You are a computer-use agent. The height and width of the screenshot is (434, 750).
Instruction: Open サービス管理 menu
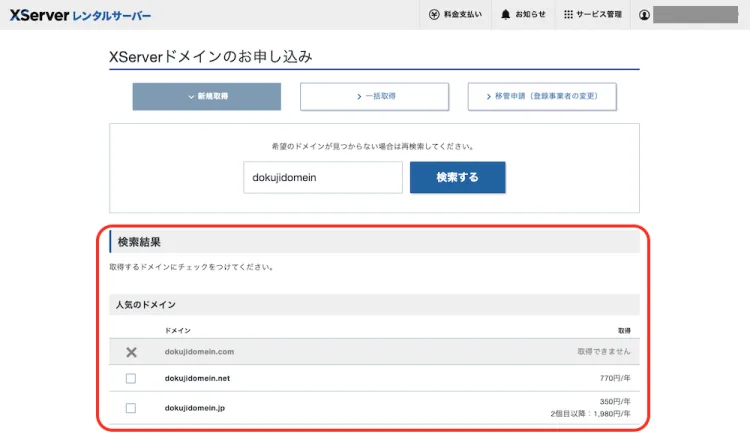pos(593,15)
